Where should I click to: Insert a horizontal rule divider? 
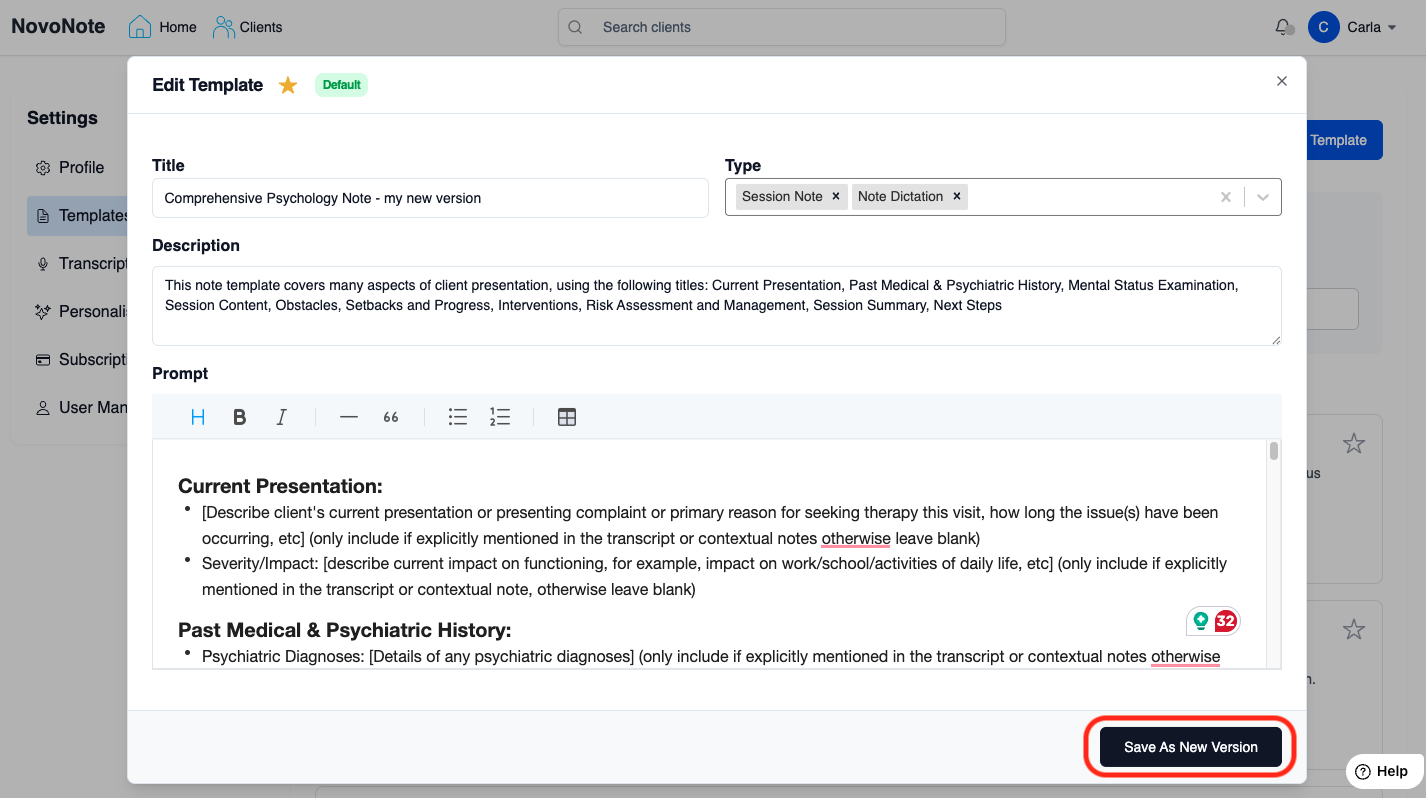(x=348, y=417)
